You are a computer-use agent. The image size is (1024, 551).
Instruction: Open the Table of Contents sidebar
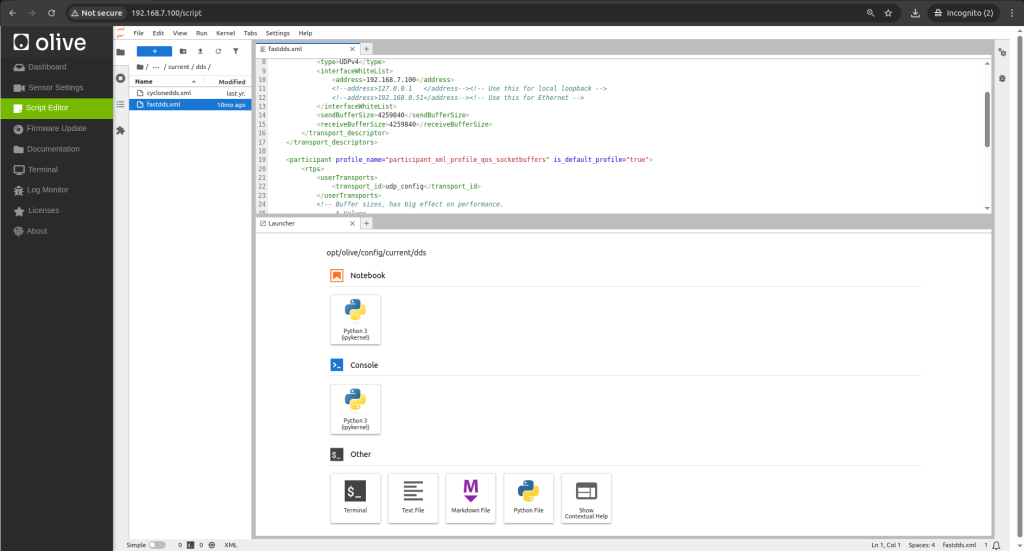tap(121, 104)
